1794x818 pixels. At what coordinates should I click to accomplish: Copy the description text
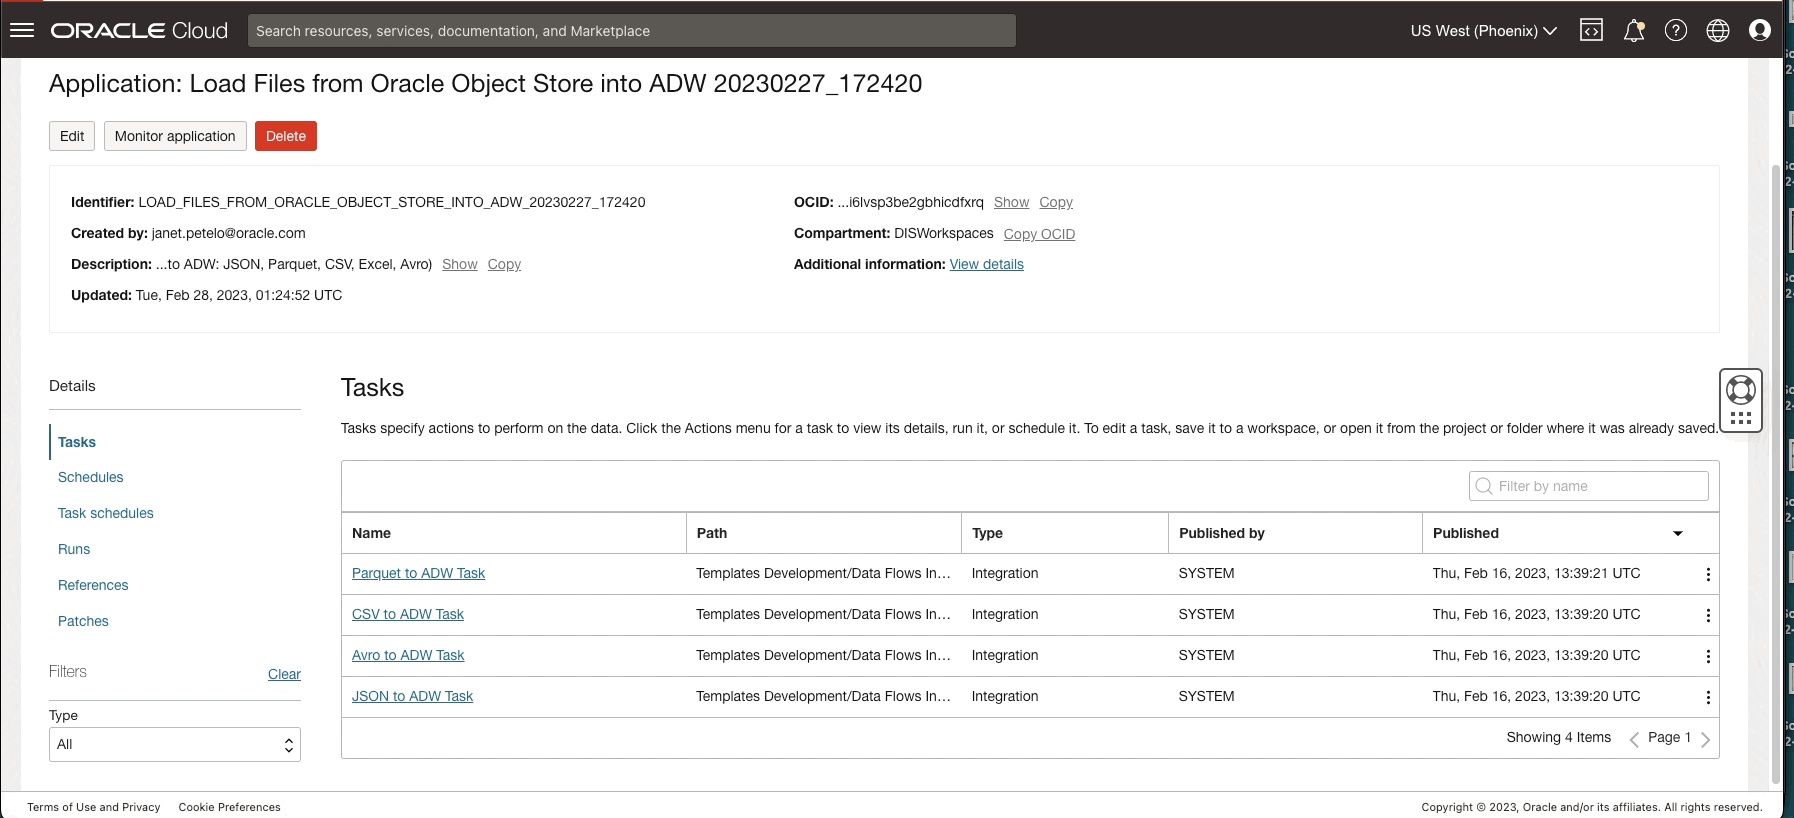pyautogui.click(x=504, y=264)
